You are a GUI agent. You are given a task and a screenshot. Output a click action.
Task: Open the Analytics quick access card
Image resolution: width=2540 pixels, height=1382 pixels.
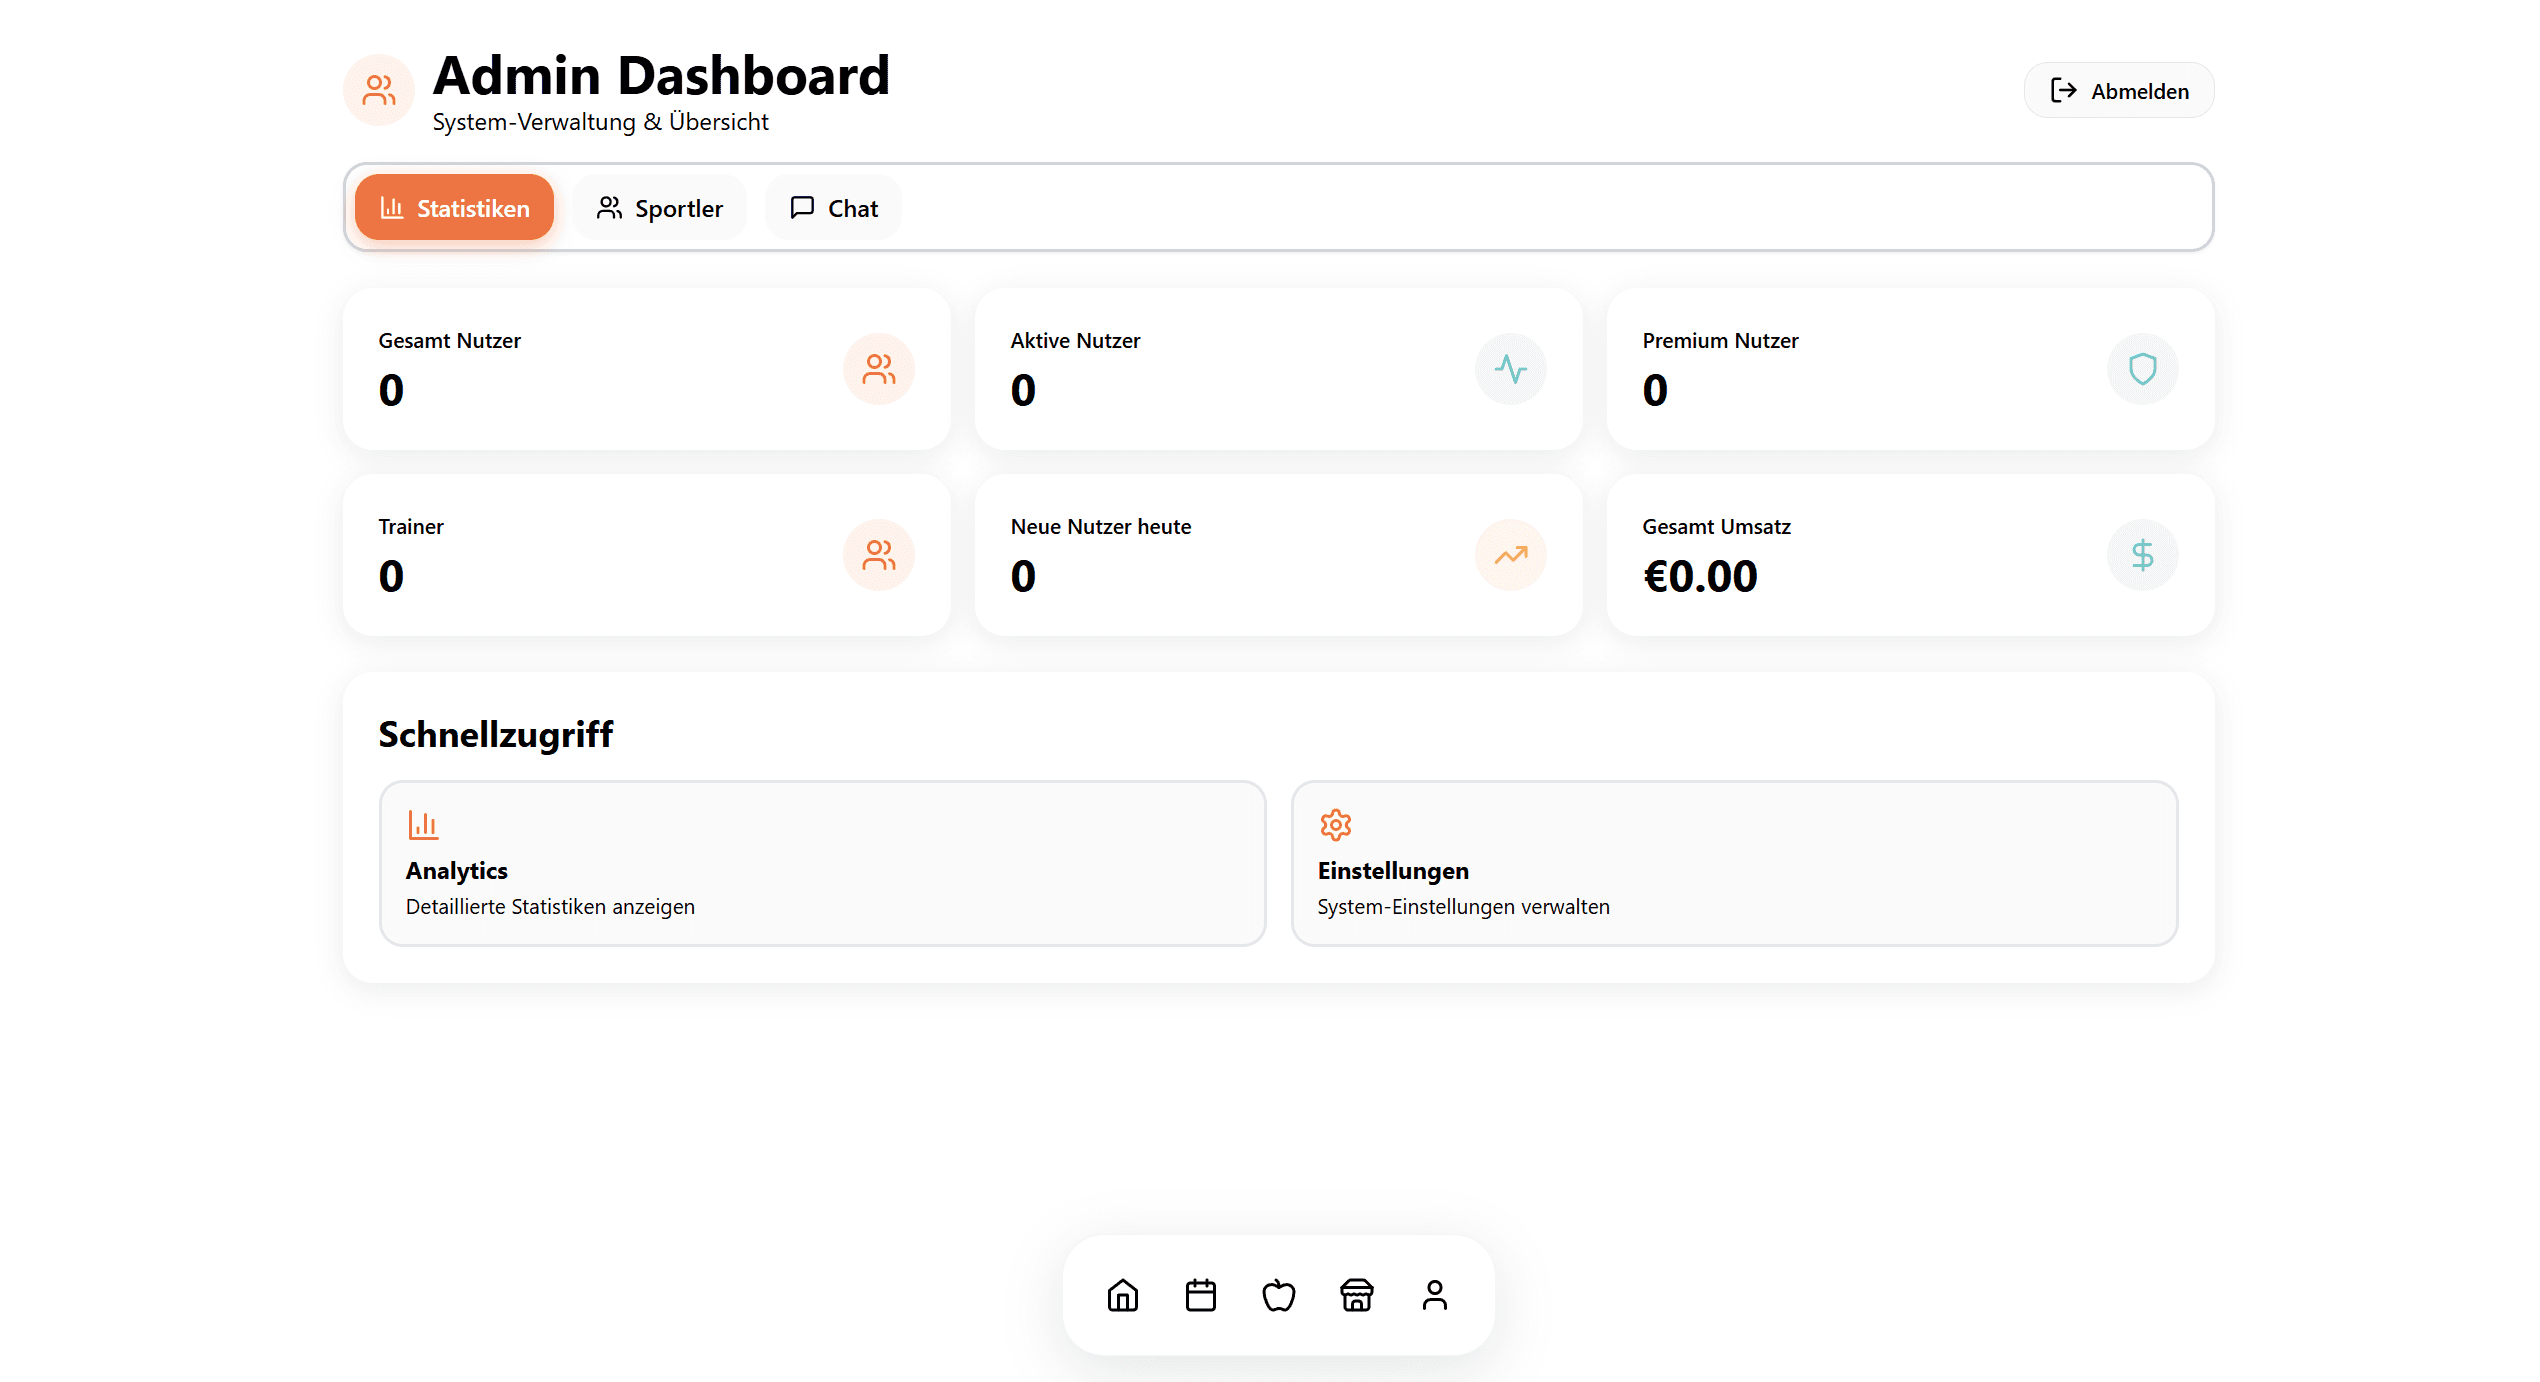822,863
